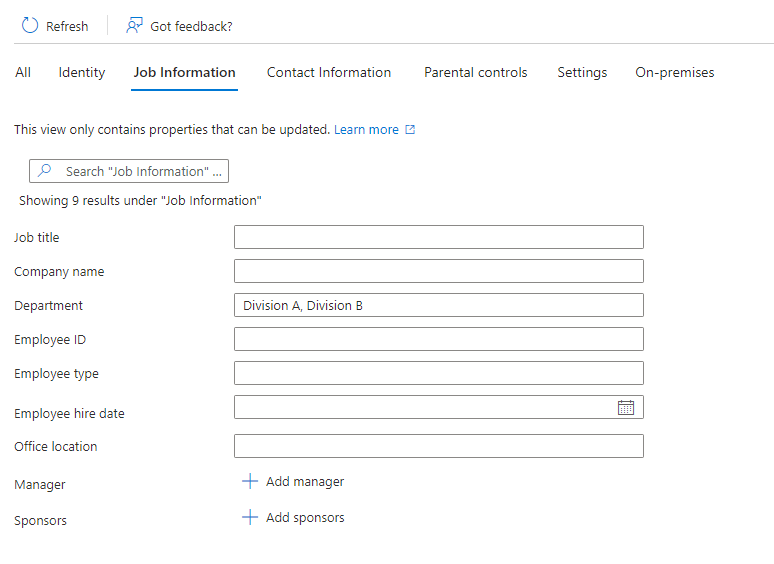The image size is (774, 564).
Task: Click the Refresh circular arrow icon
Action: 30,26
